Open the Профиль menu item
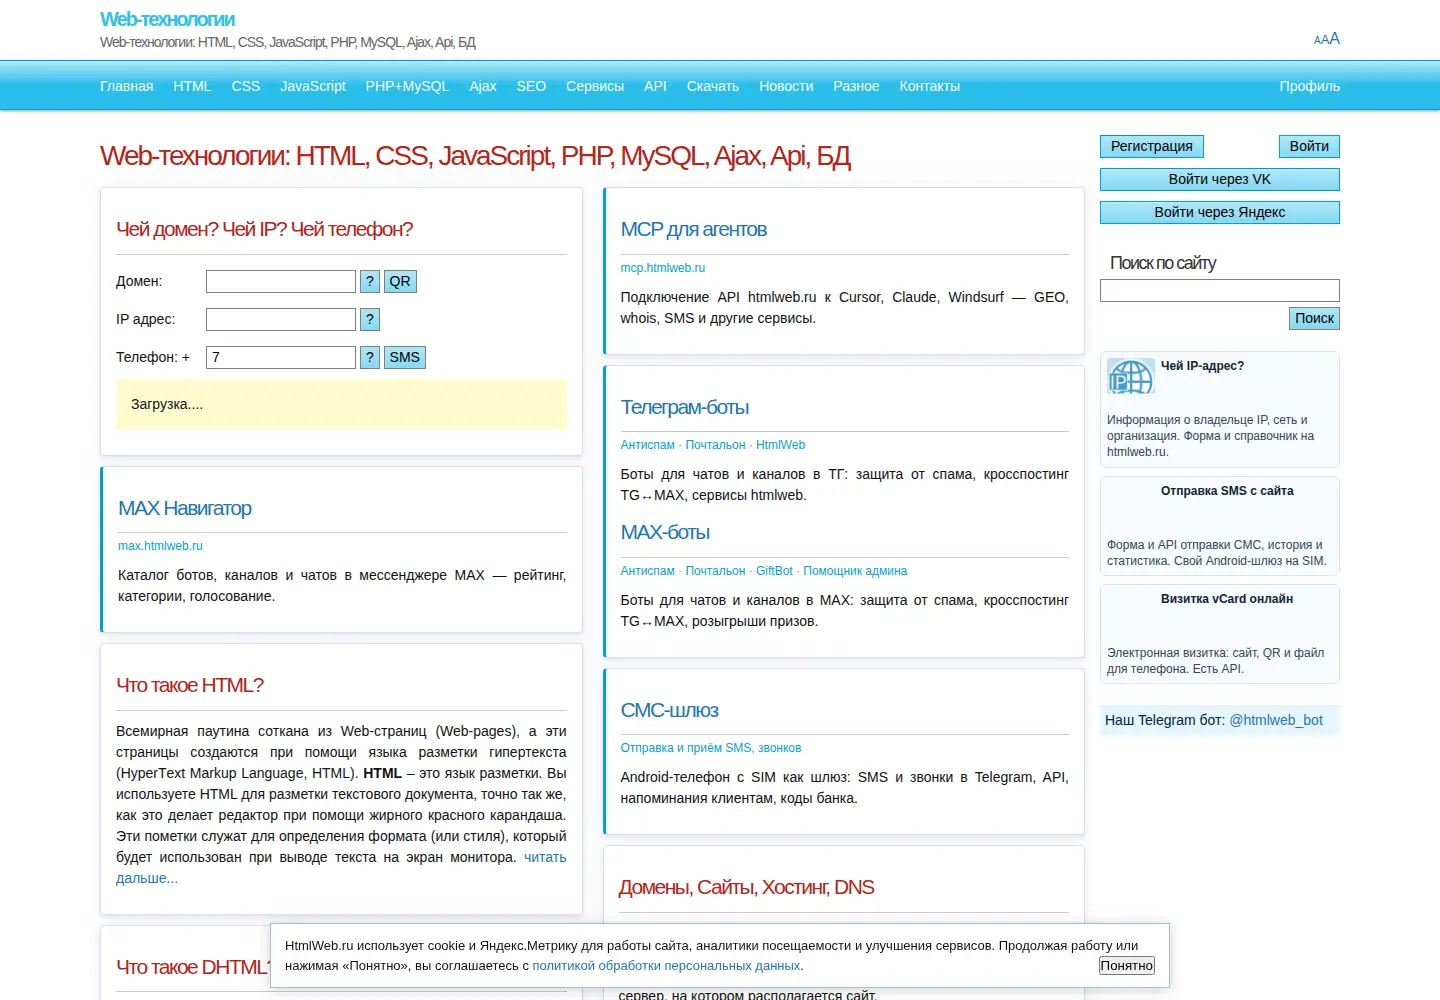Image resolution: width=1440 pixels, height=1000 pixels. (1310, 86)
